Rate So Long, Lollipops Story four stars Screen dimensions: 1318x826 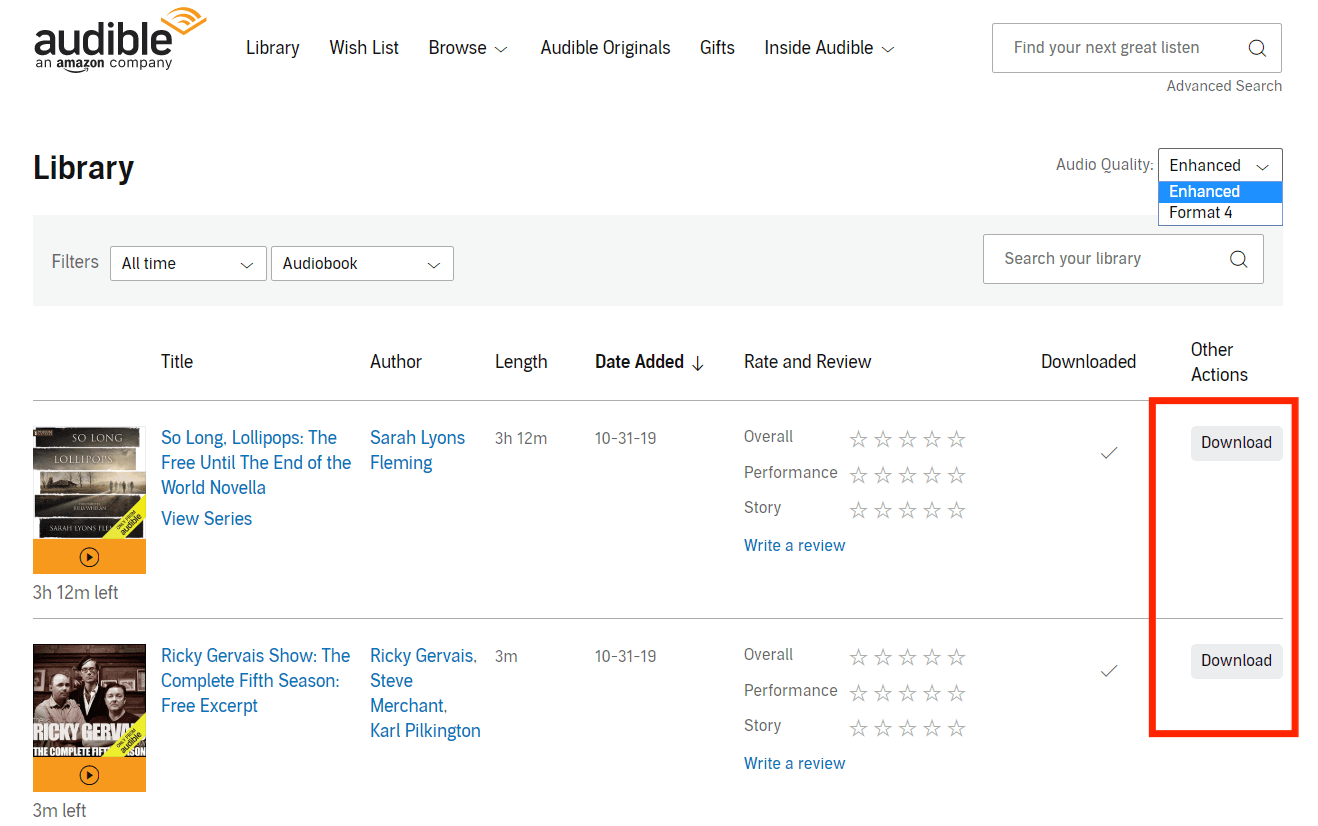click(x=932, y=510)
